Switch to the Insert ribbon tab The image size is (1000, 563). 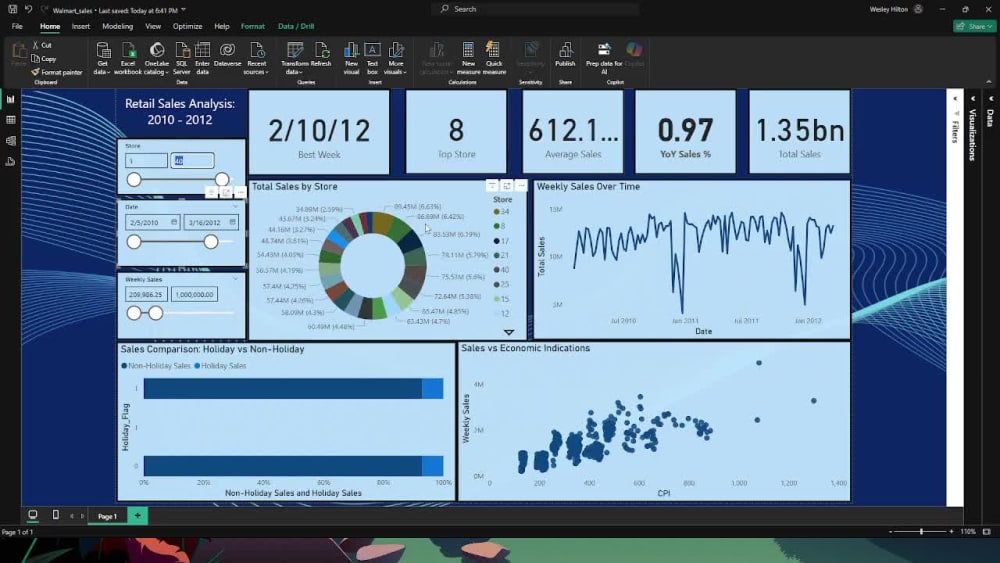(81, 26)
